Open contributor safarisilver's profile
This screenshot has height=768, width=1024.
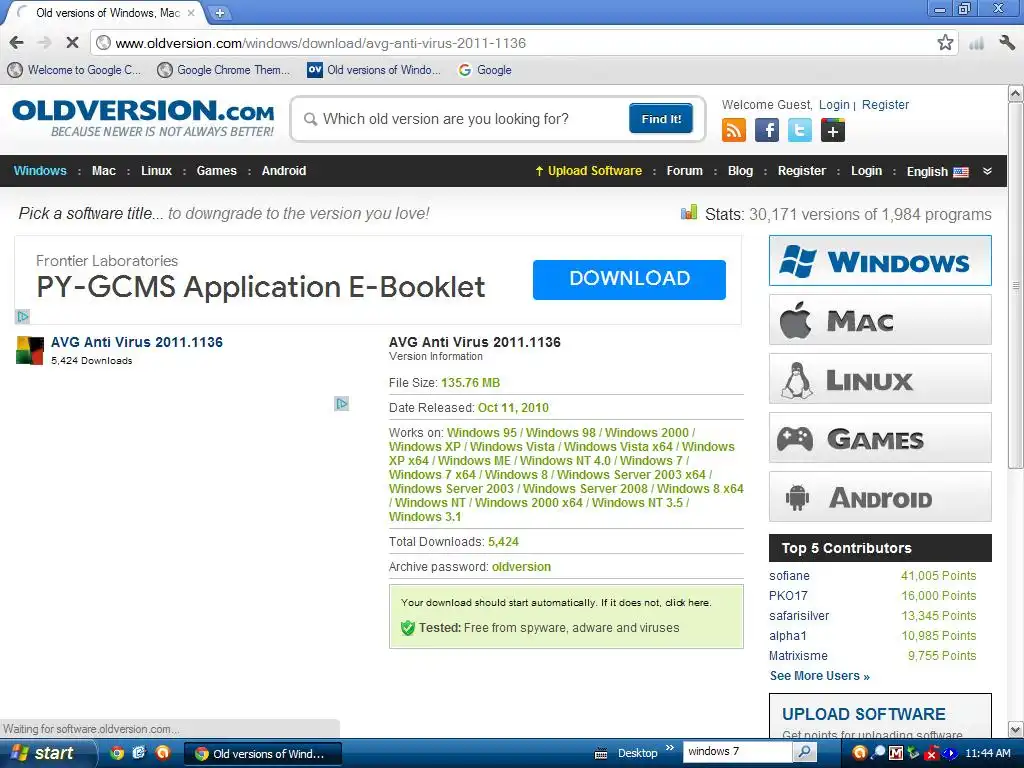coord(799,616)
